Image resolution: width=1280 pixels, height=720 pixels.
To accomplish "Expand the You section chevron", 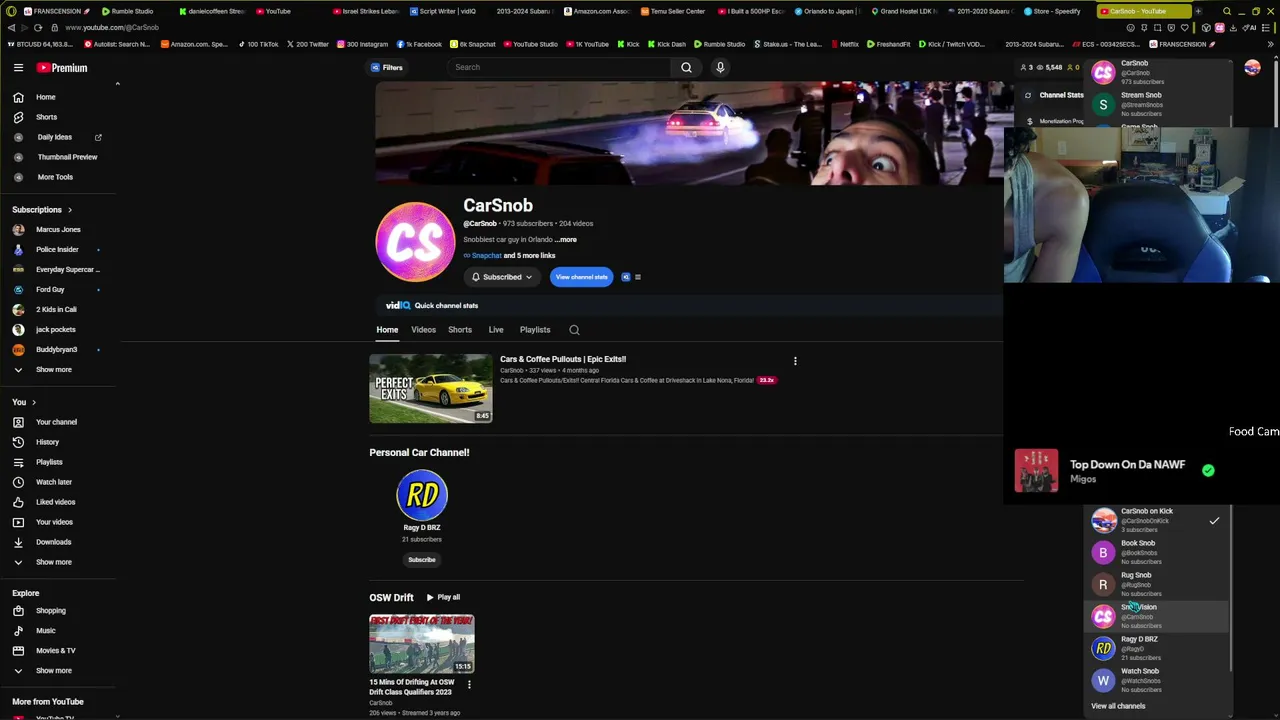I will click(33, 402).
